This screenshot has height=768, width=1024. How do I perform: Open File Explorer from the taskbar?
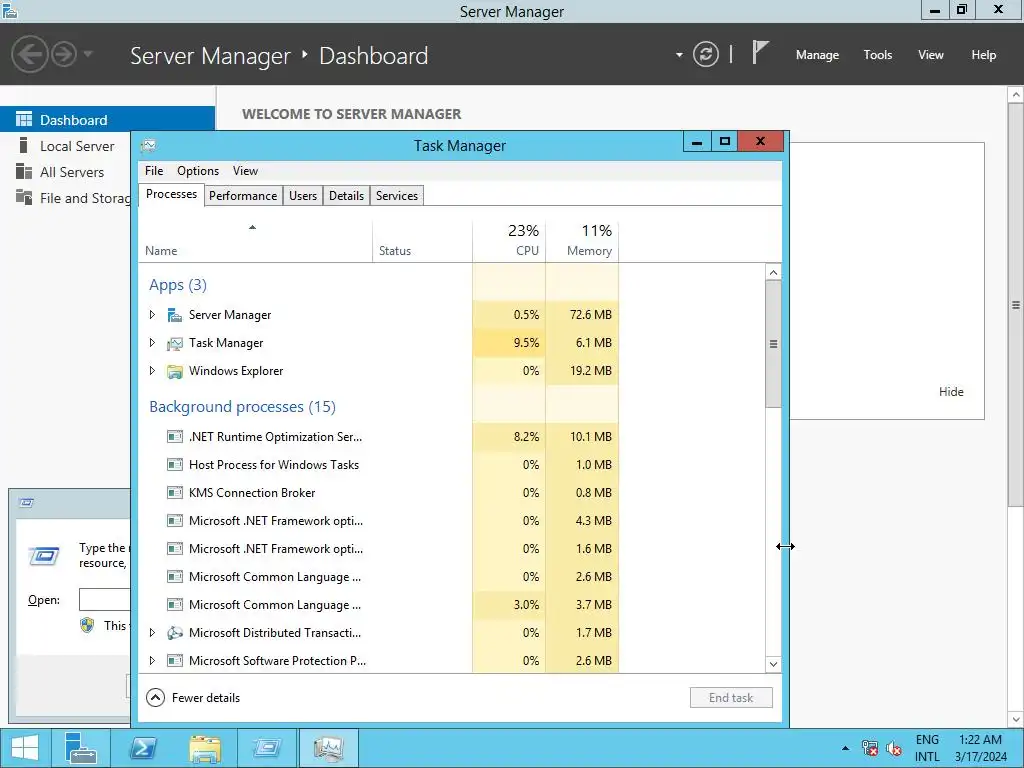[x=204, y=748]
